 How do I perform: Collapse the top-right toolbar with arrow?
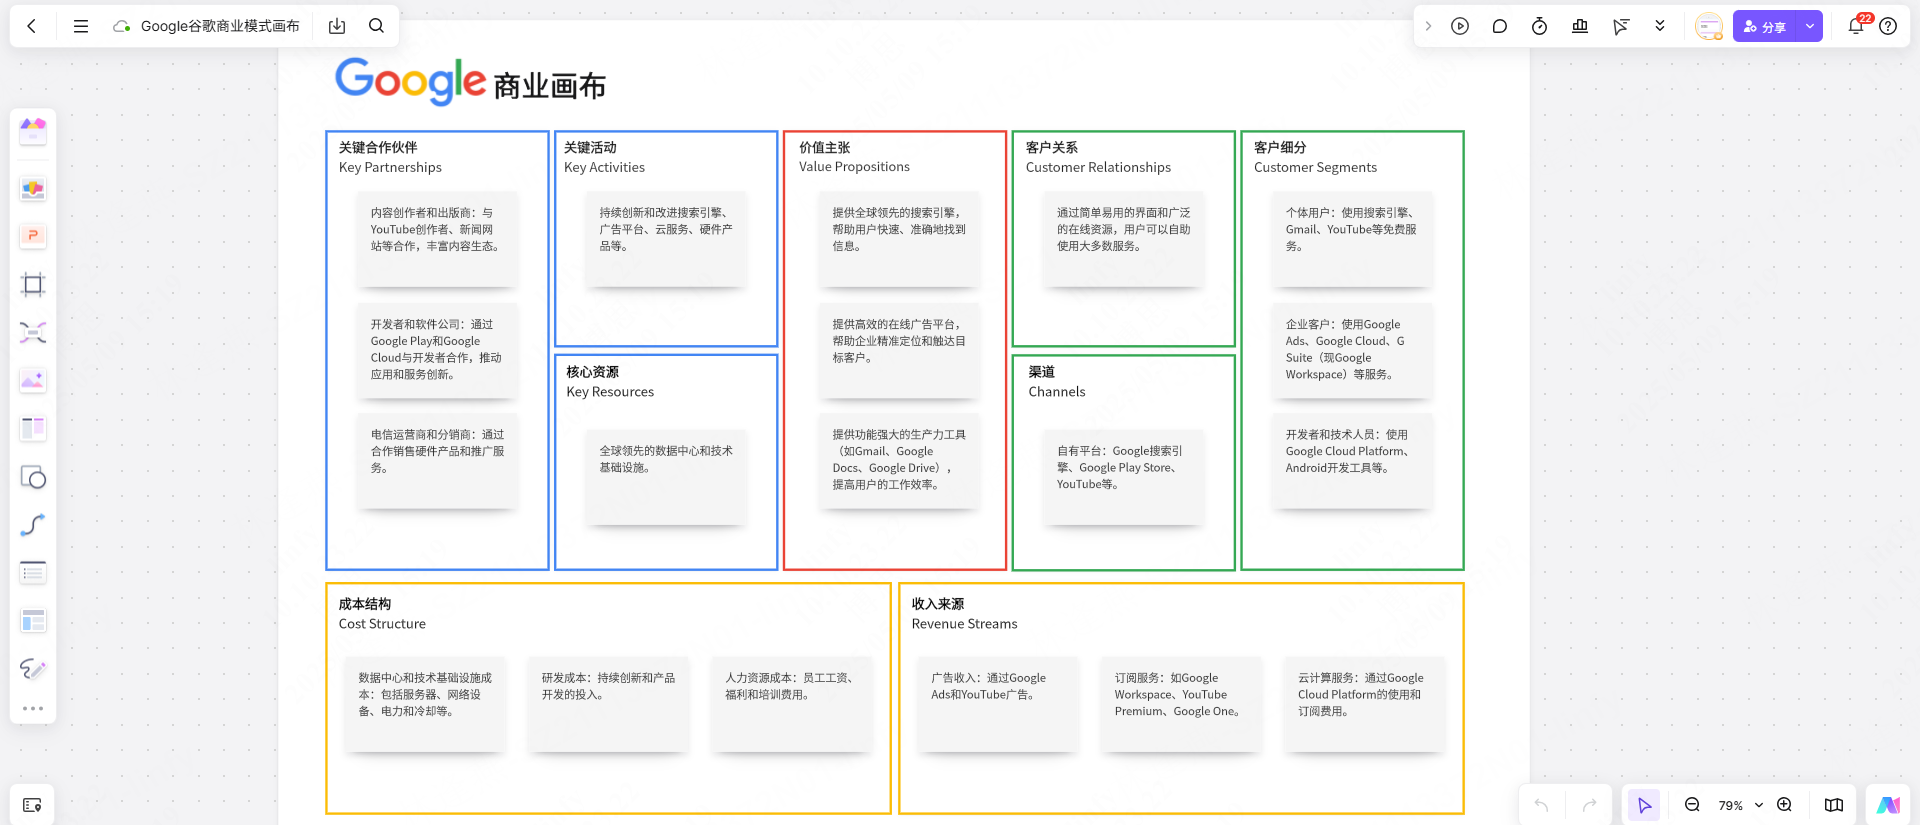[1428, 26]
